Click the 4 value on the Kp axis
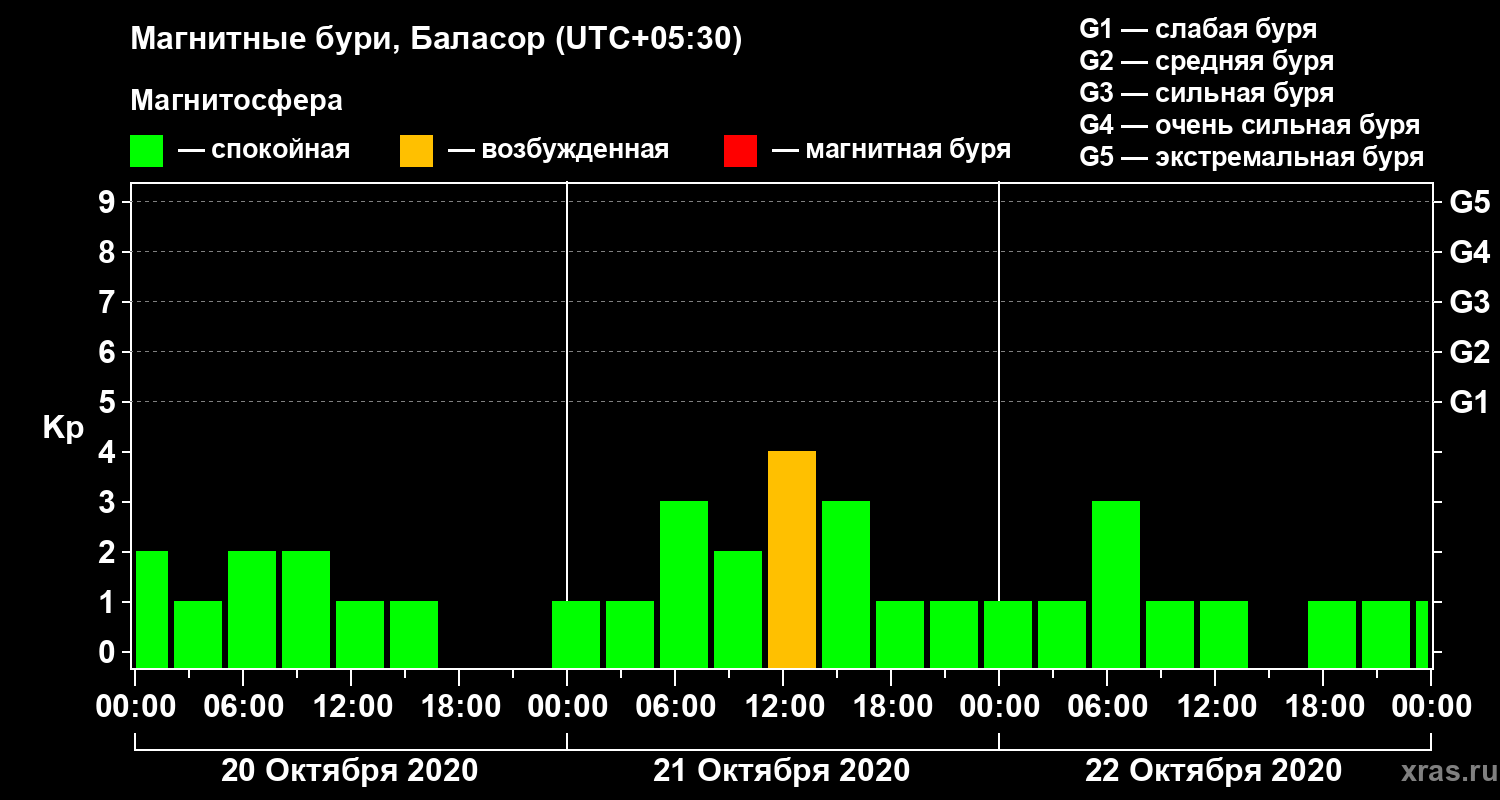Screen dimensions: 1500x800 click(x=109, y=452)
